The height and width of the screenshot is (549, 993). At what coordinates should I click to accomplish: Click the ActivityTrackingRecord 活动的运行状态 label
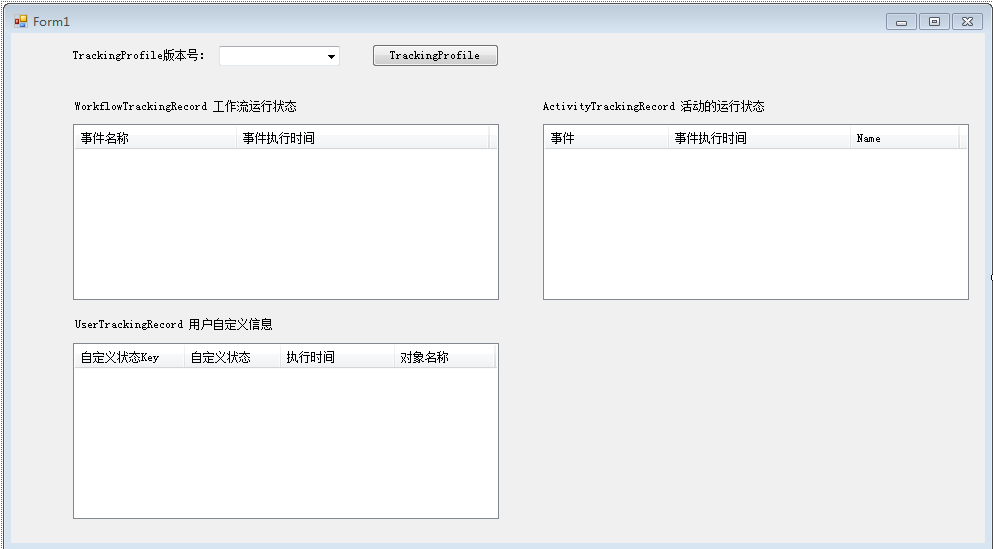tap(654, 106)
